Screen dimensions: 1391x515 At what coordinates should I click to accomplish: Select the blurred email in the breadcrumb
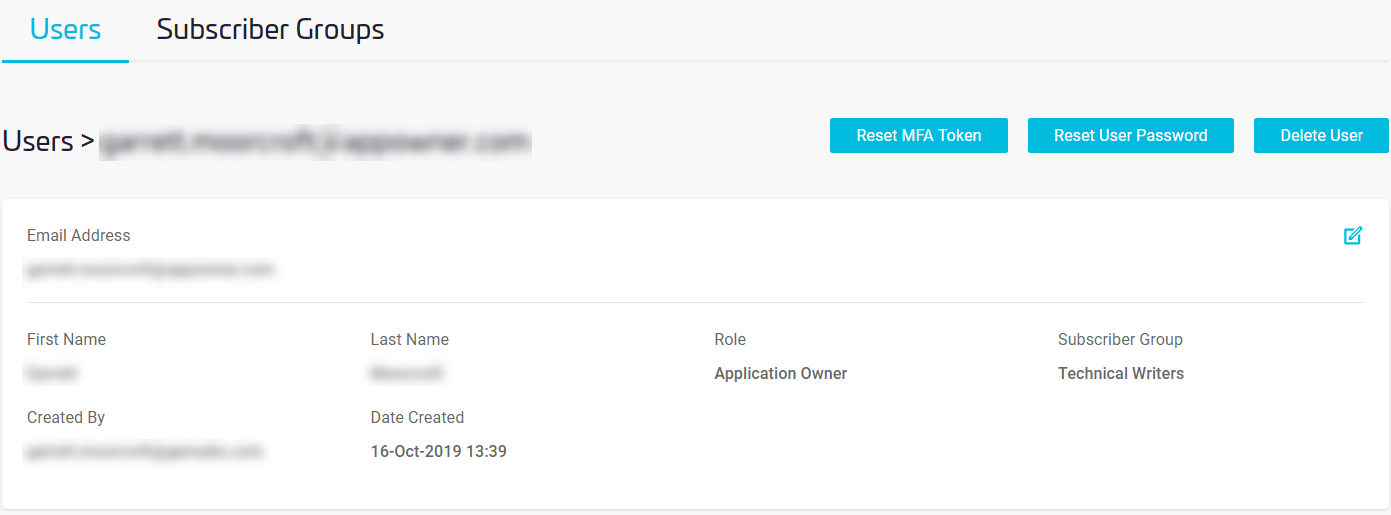[x=315, y=143]
